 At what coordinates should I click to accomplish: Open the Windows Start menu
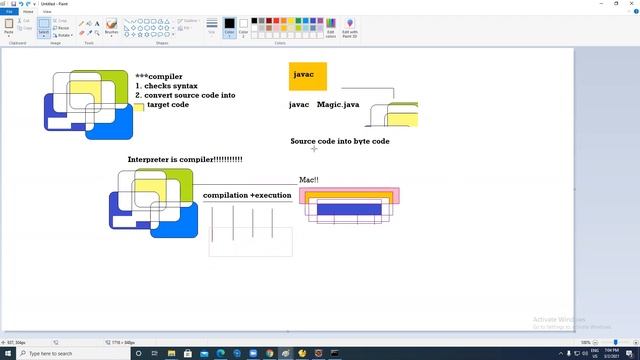[x=8, y=353]
